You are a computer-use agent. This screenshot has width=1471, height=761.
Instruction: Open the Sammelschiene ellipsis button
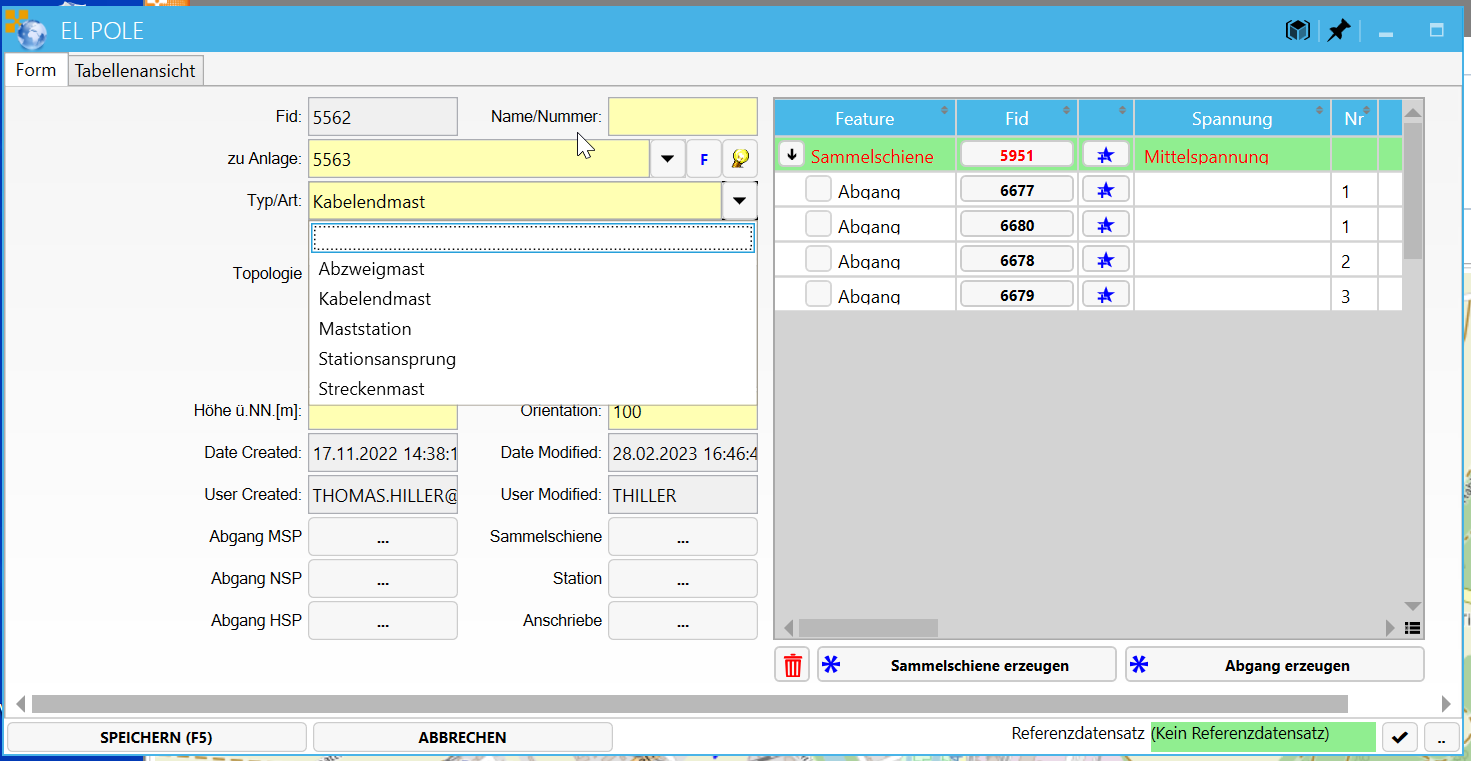[683, 537]
